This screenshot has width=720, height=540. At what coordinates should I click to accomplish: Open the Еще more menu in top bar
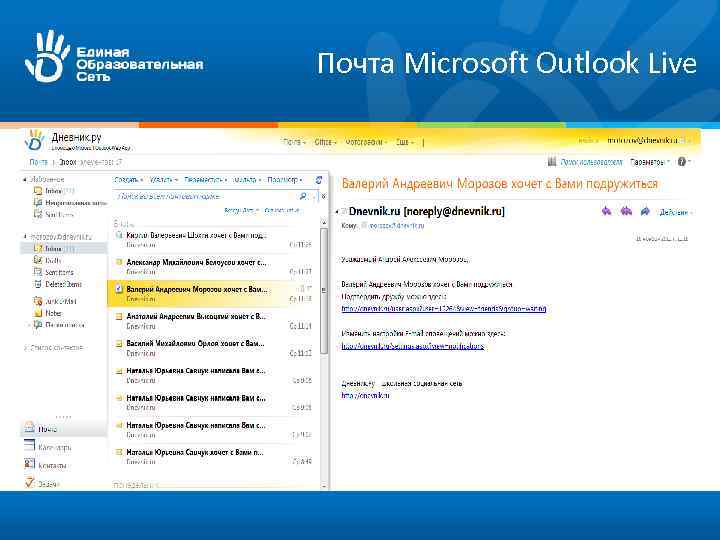[x=405, y=142]
